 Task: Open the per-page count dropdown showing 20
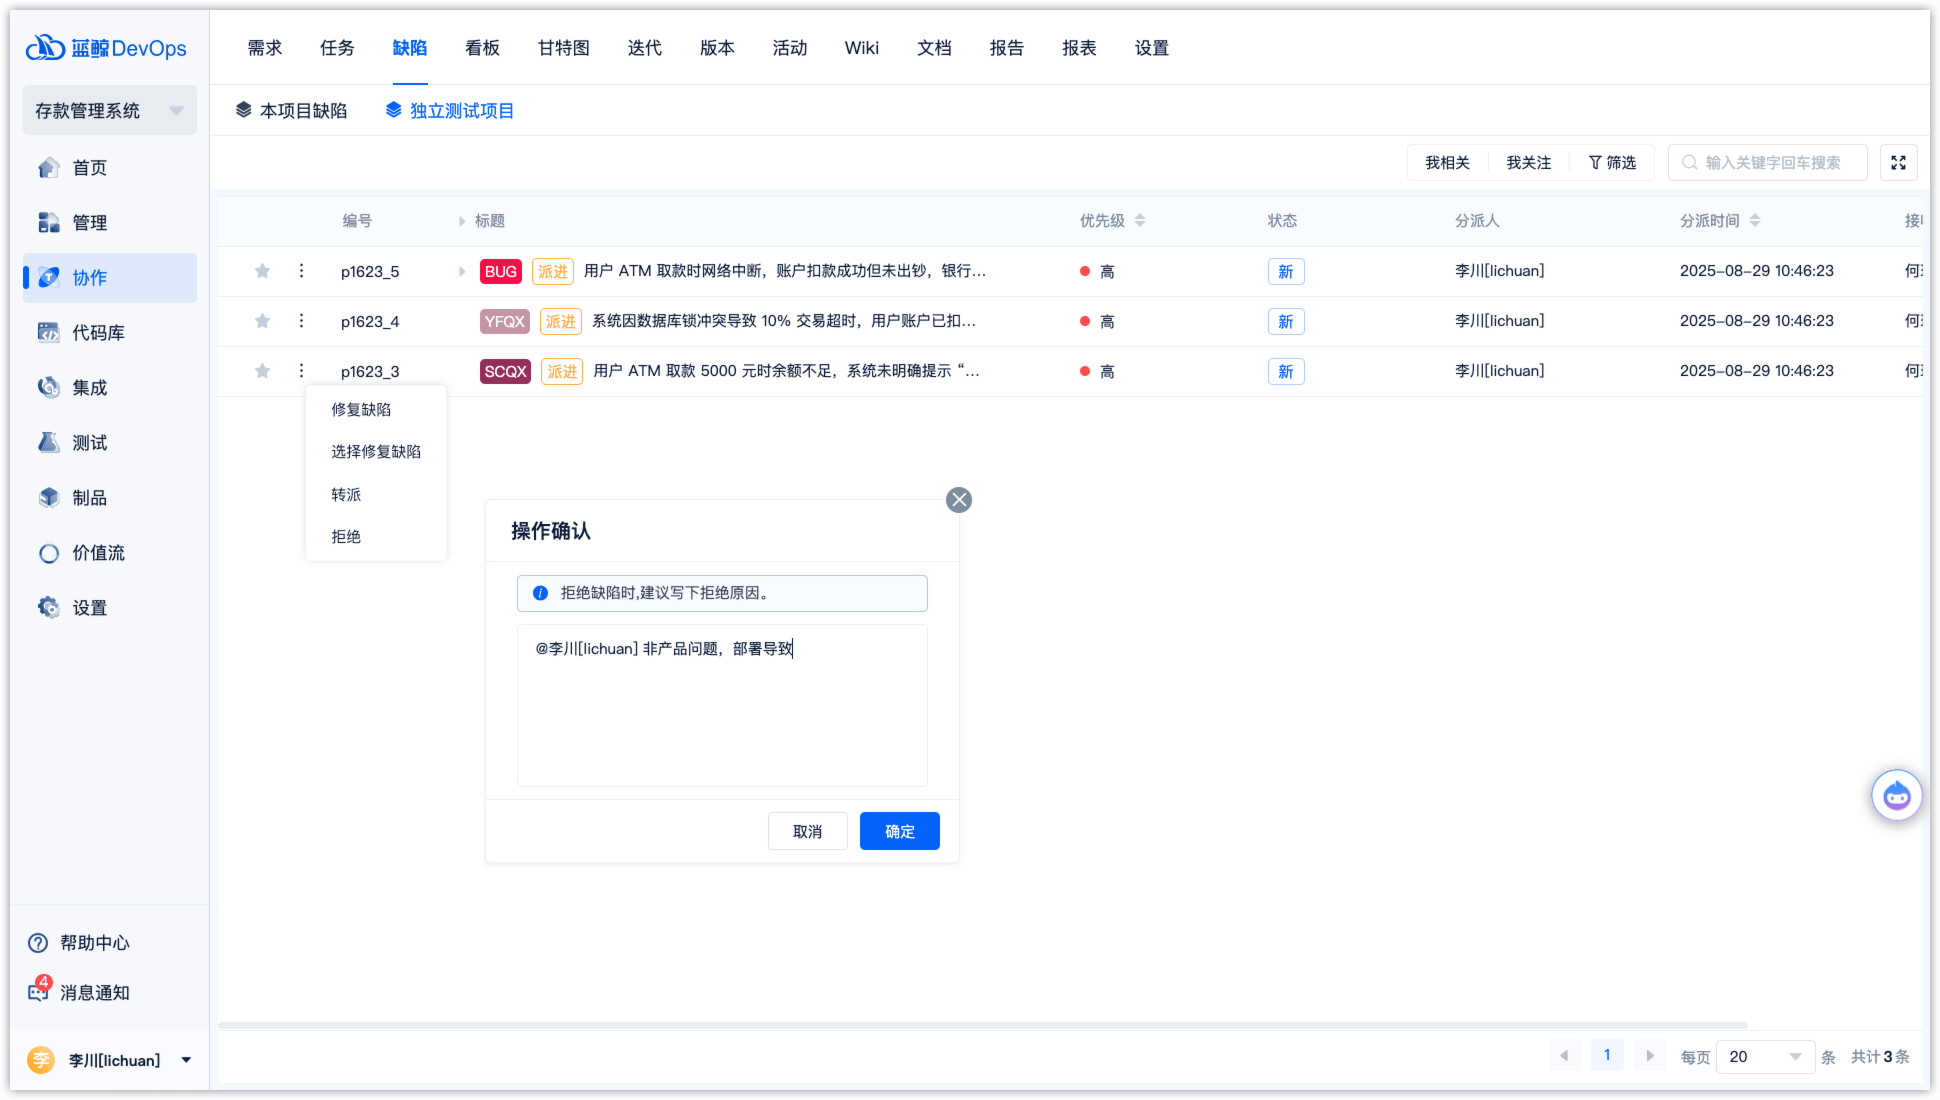[1764, 1057]
